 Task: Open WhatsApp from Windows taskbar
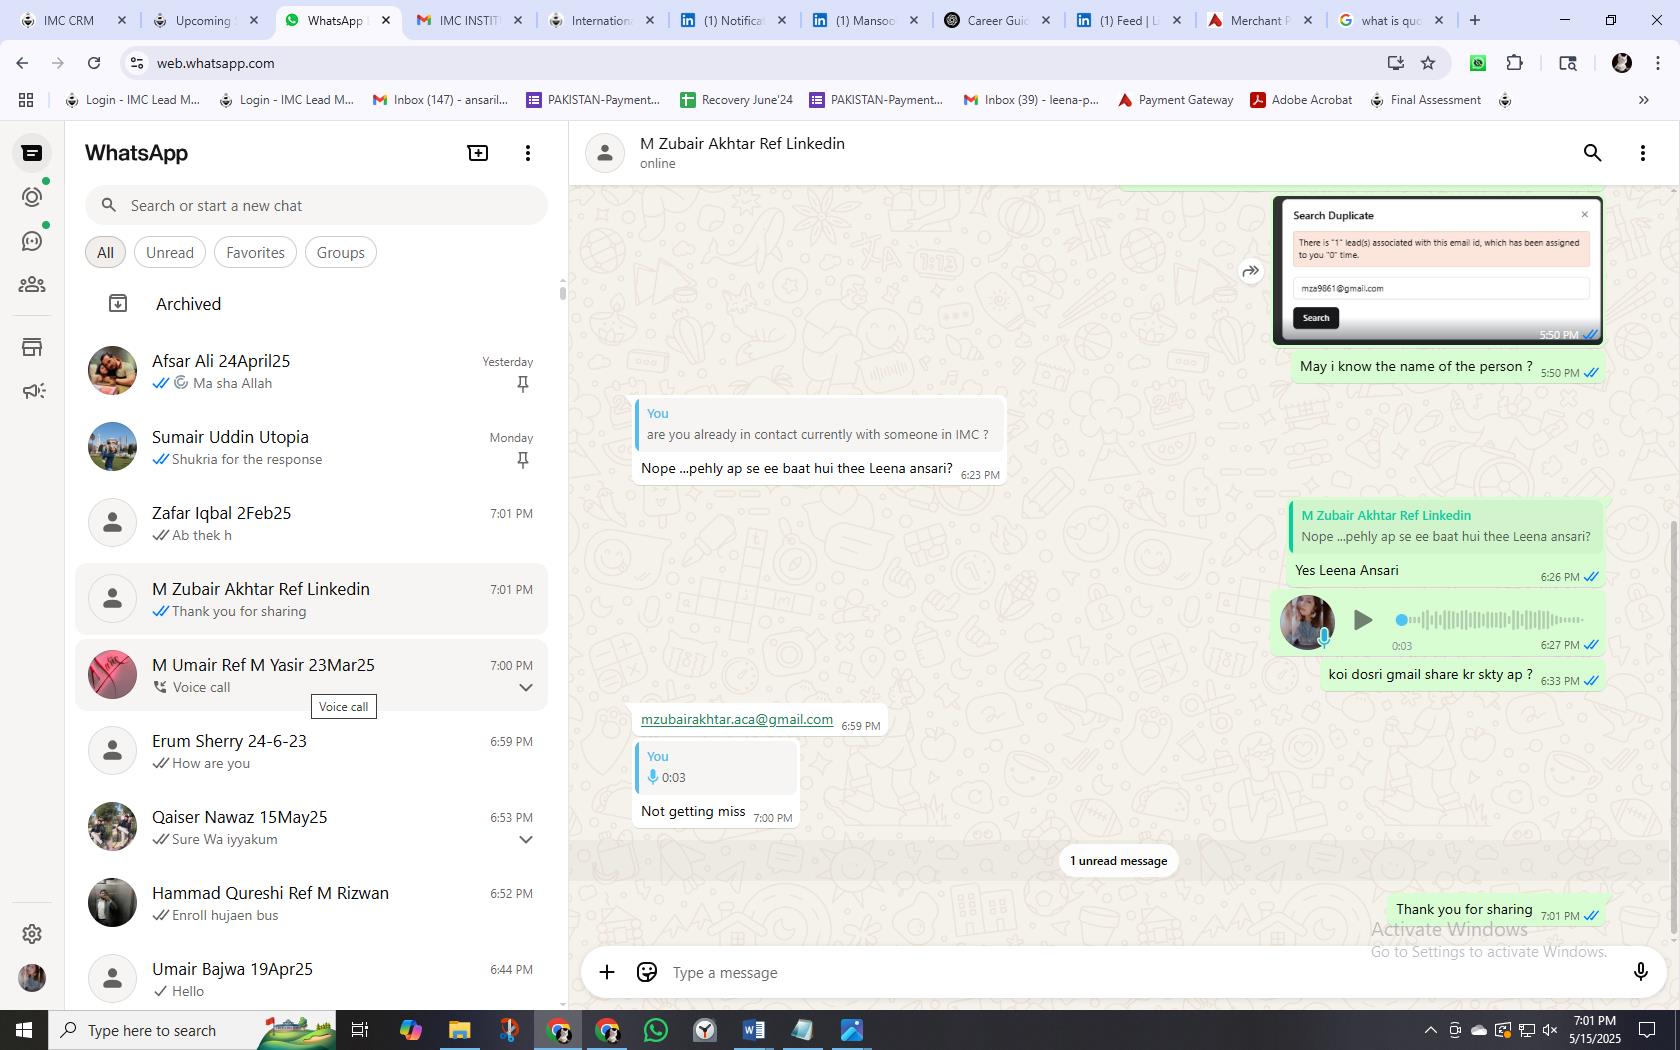656,1030
